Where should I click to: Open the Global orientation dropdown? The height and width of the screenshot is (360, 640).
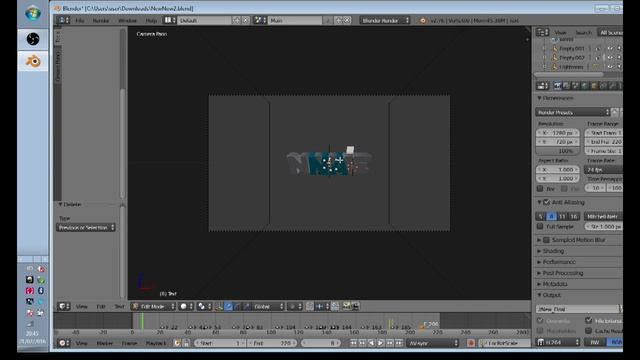tap(268, 306)
